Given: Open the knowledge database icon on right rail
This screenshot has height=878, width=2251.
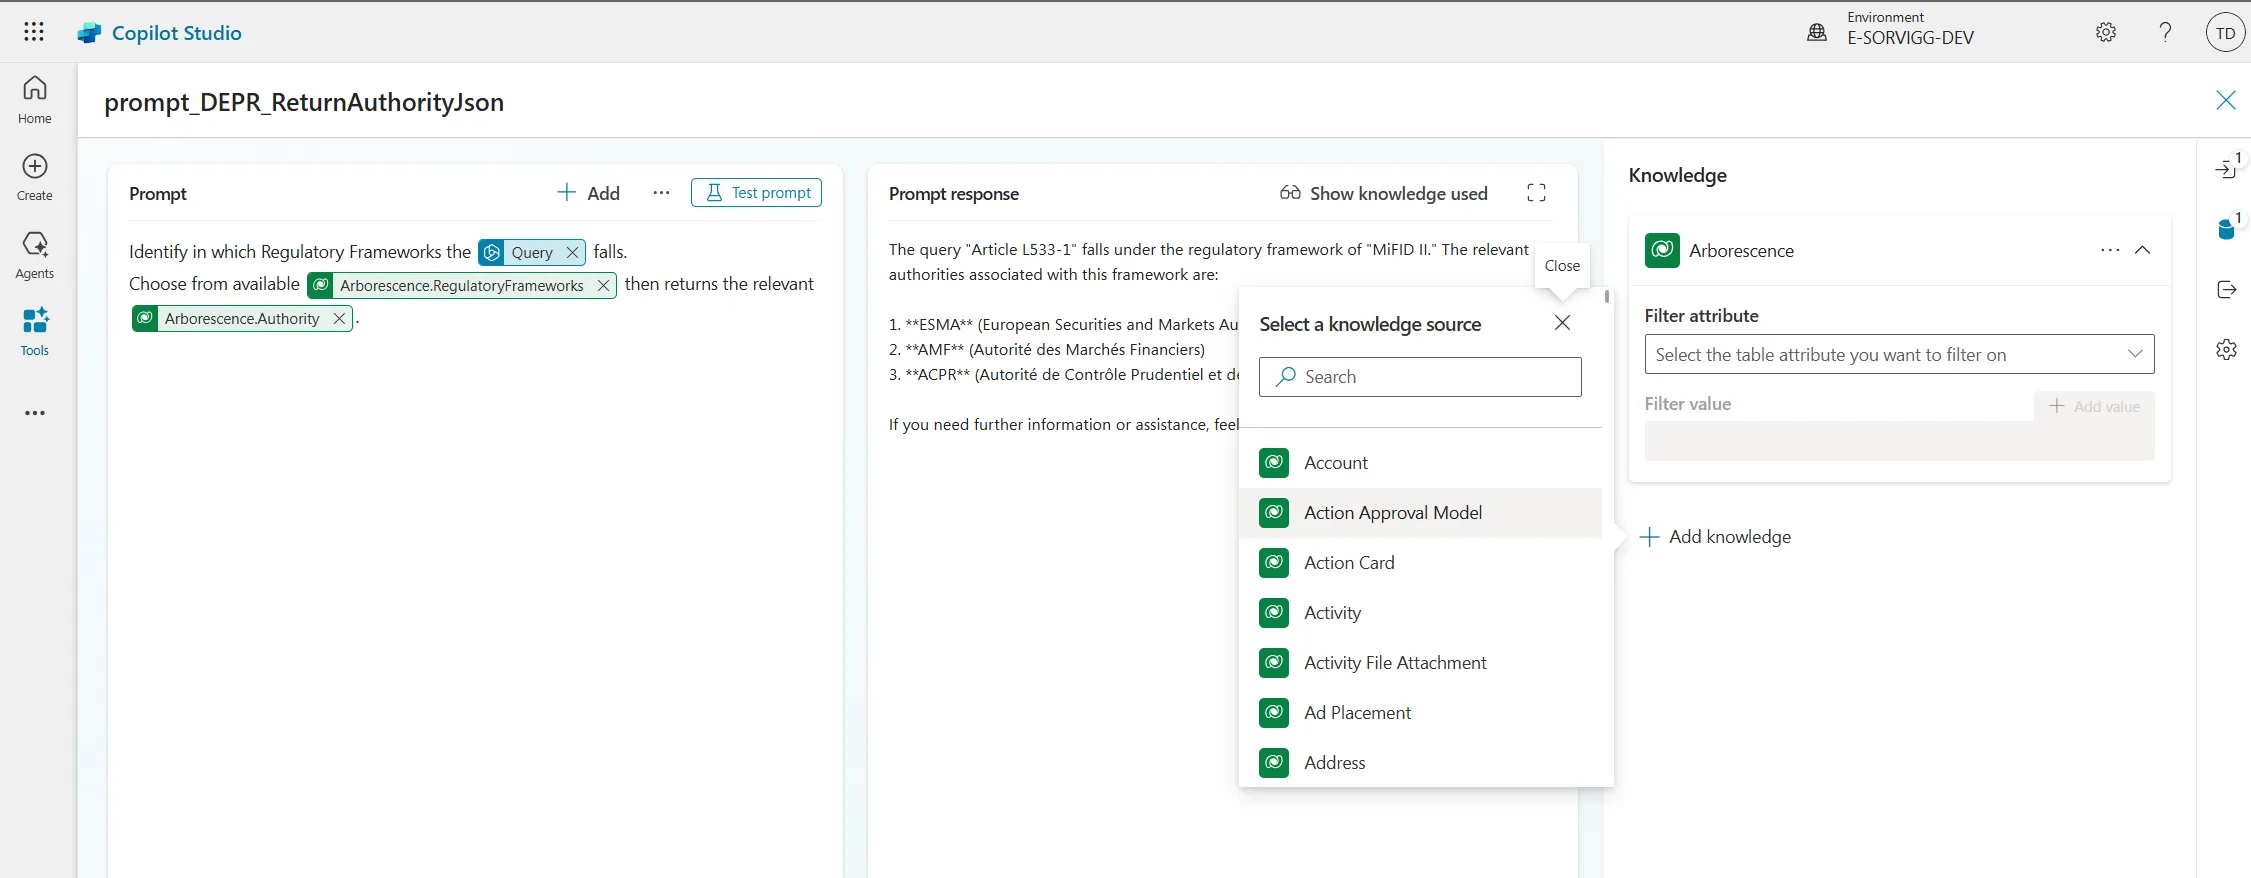Looking at the screenshot, I should click(2228, 228).
